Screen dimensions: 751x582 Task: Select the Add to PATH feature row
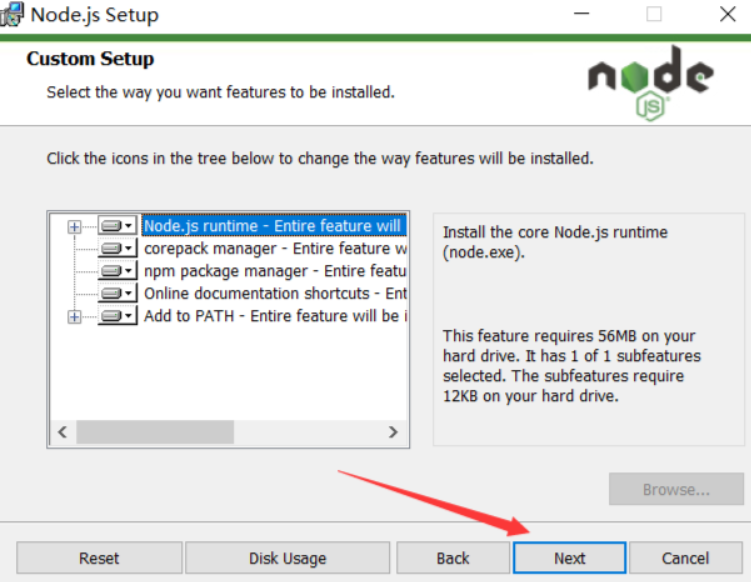point(275,316)
